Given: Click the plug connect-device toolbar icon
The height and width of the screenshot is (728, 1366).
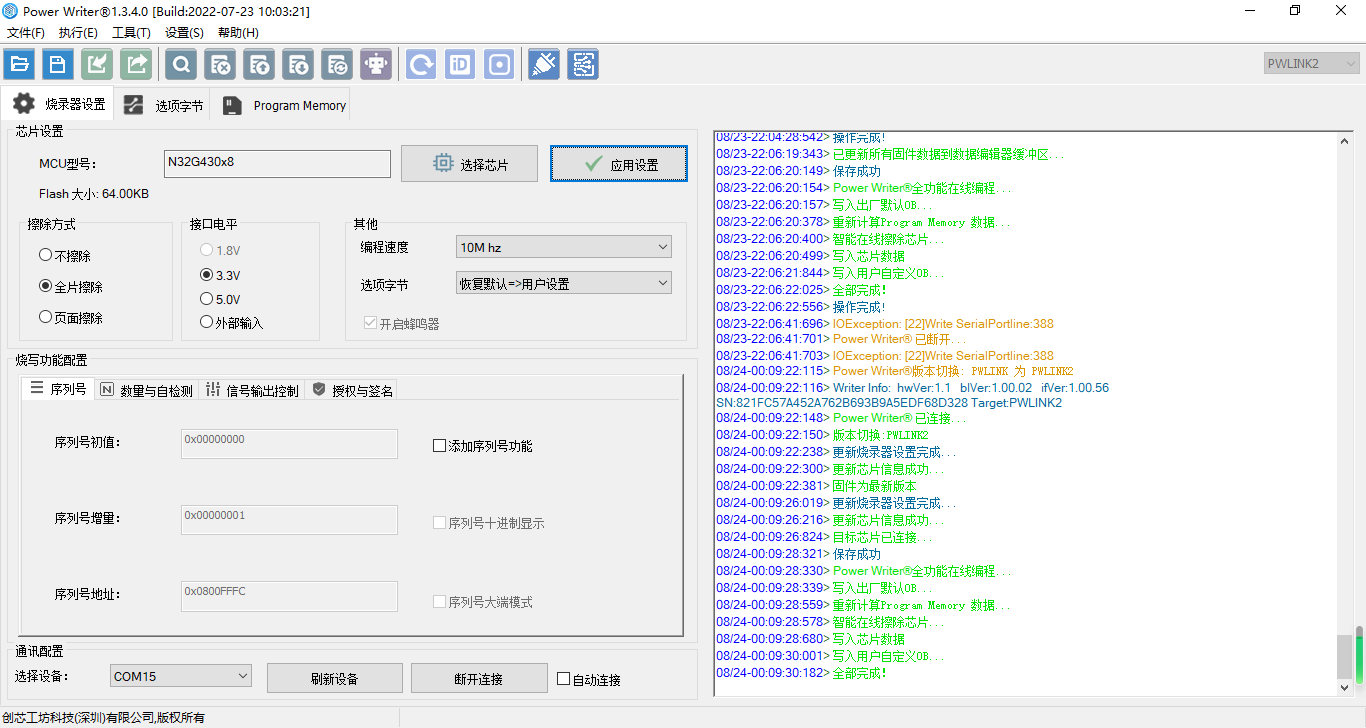Looking at the screenshot, I should [543, 65].
